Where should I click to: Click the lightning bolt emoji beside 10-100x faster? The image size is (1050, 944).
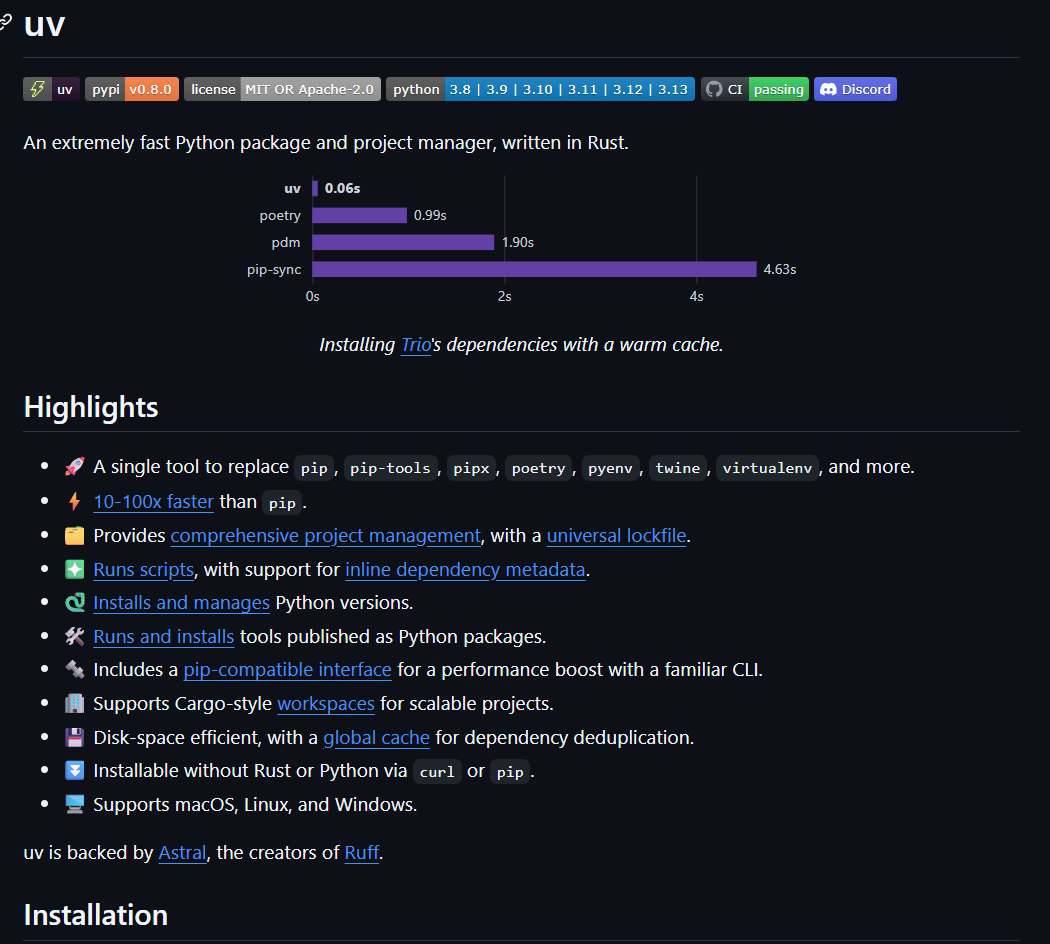point(74,501)
